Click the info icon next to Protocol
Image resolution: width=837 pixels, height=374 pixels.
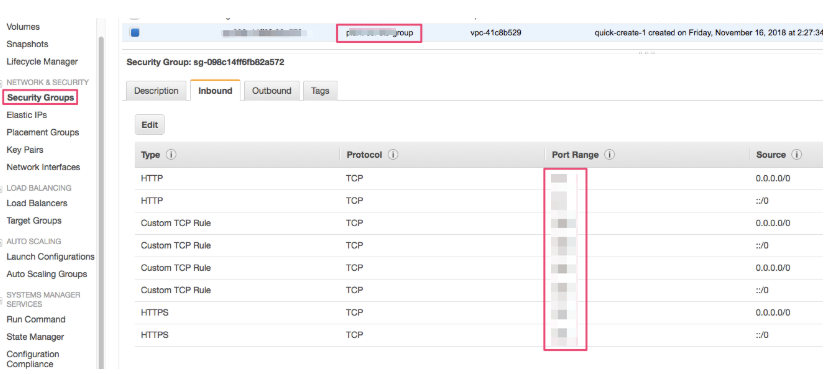tap(393, 155)
